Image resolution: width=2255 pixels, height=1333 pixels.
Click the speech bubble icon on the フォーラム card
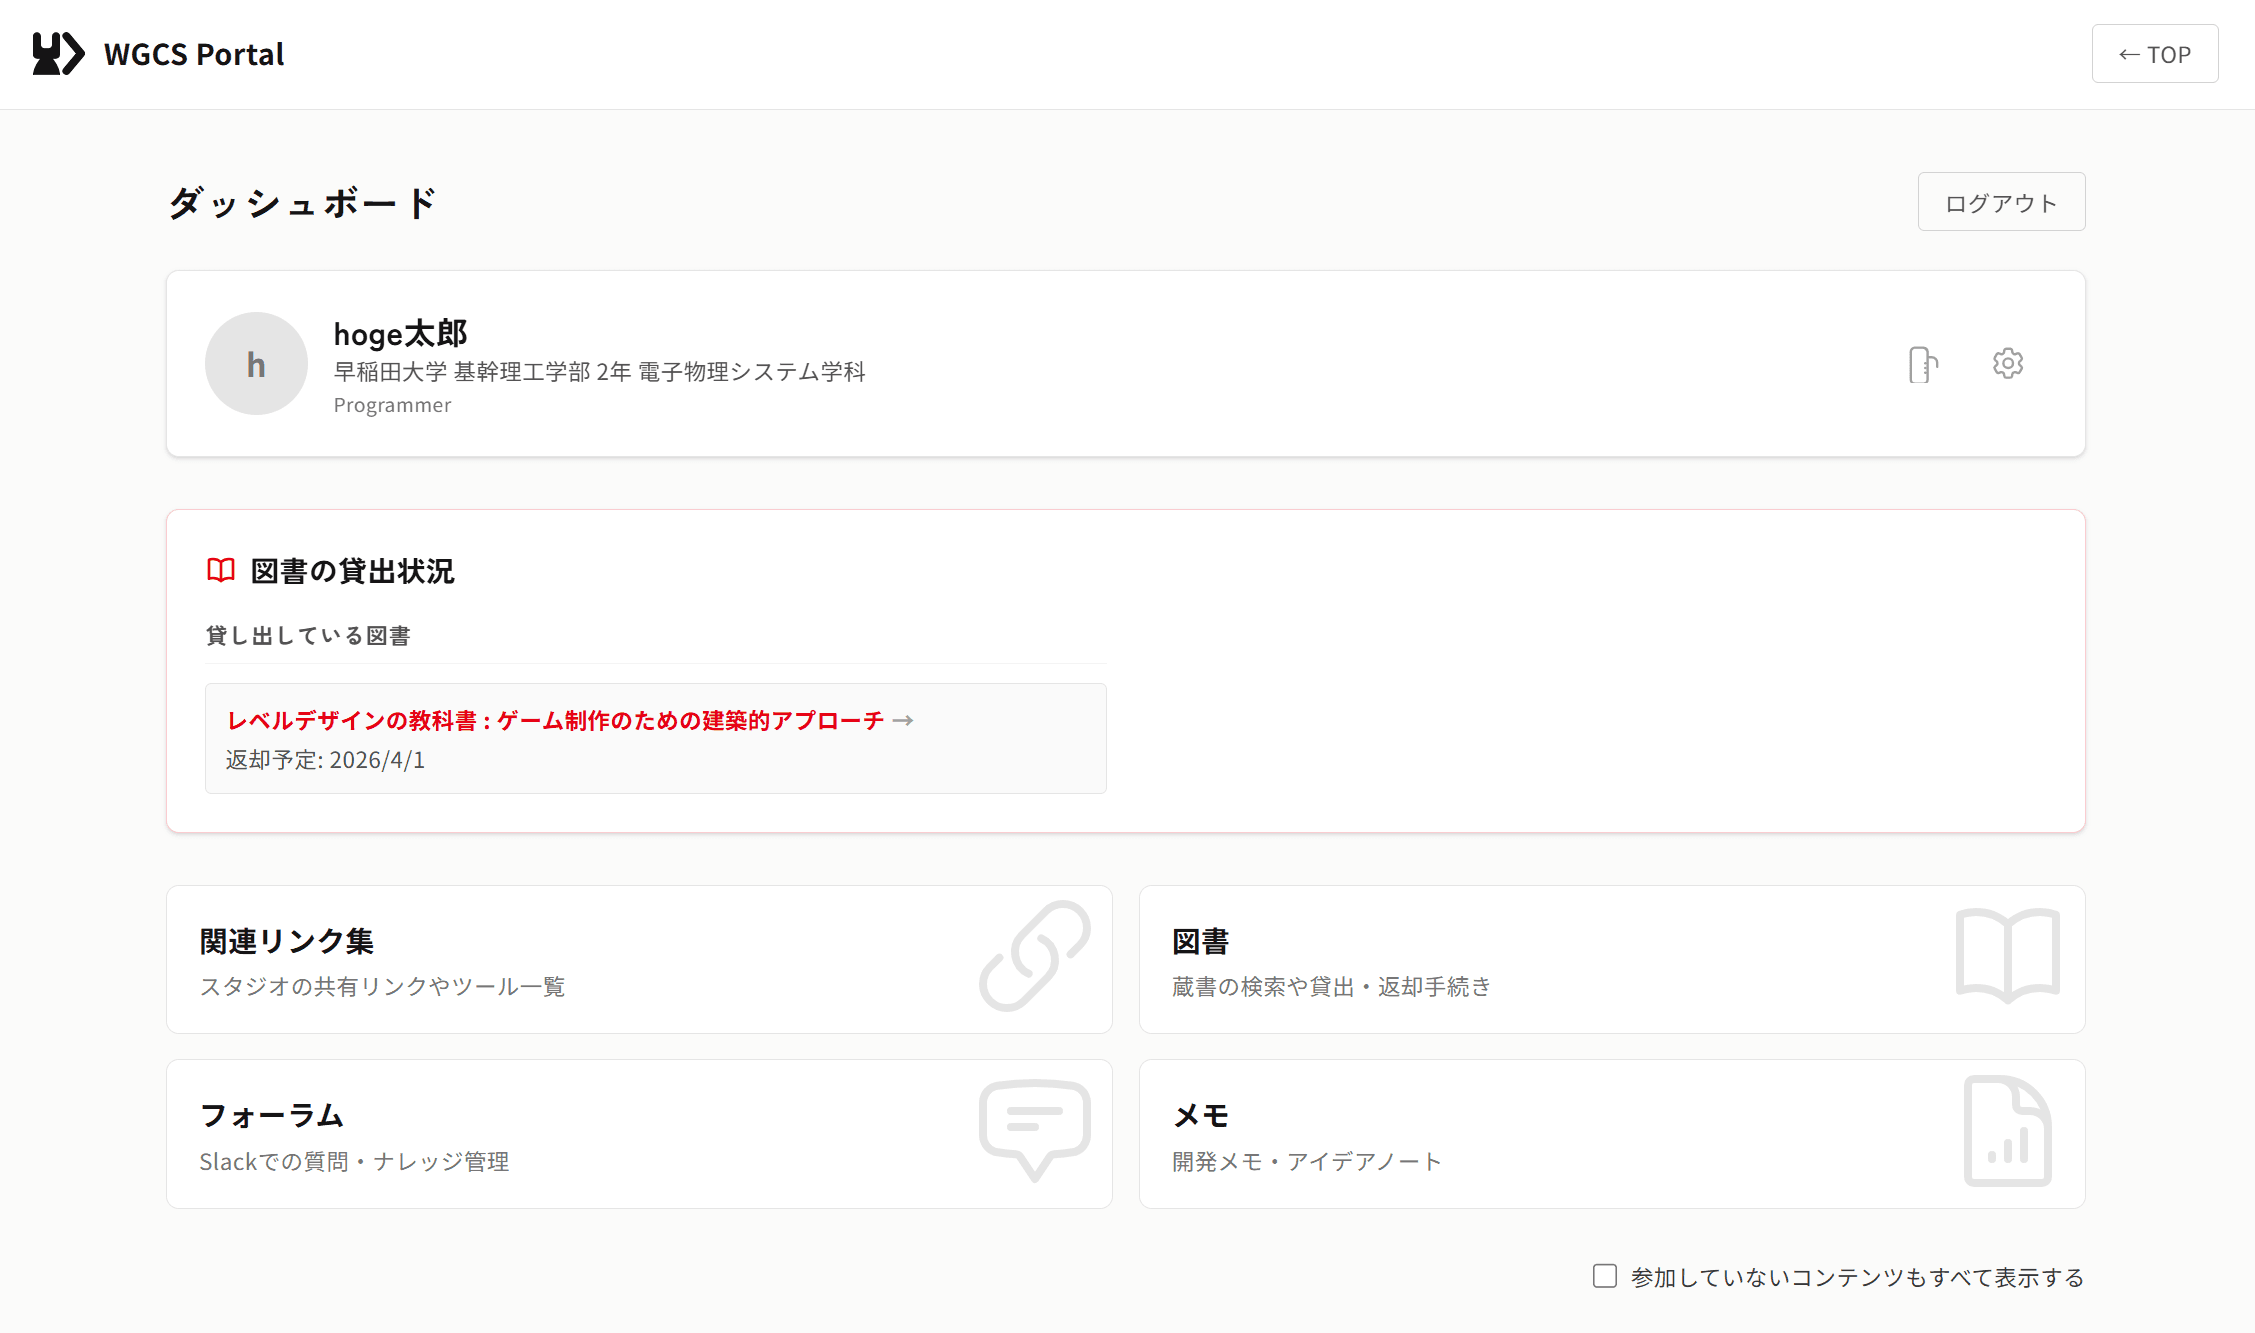(1034, 1131)
